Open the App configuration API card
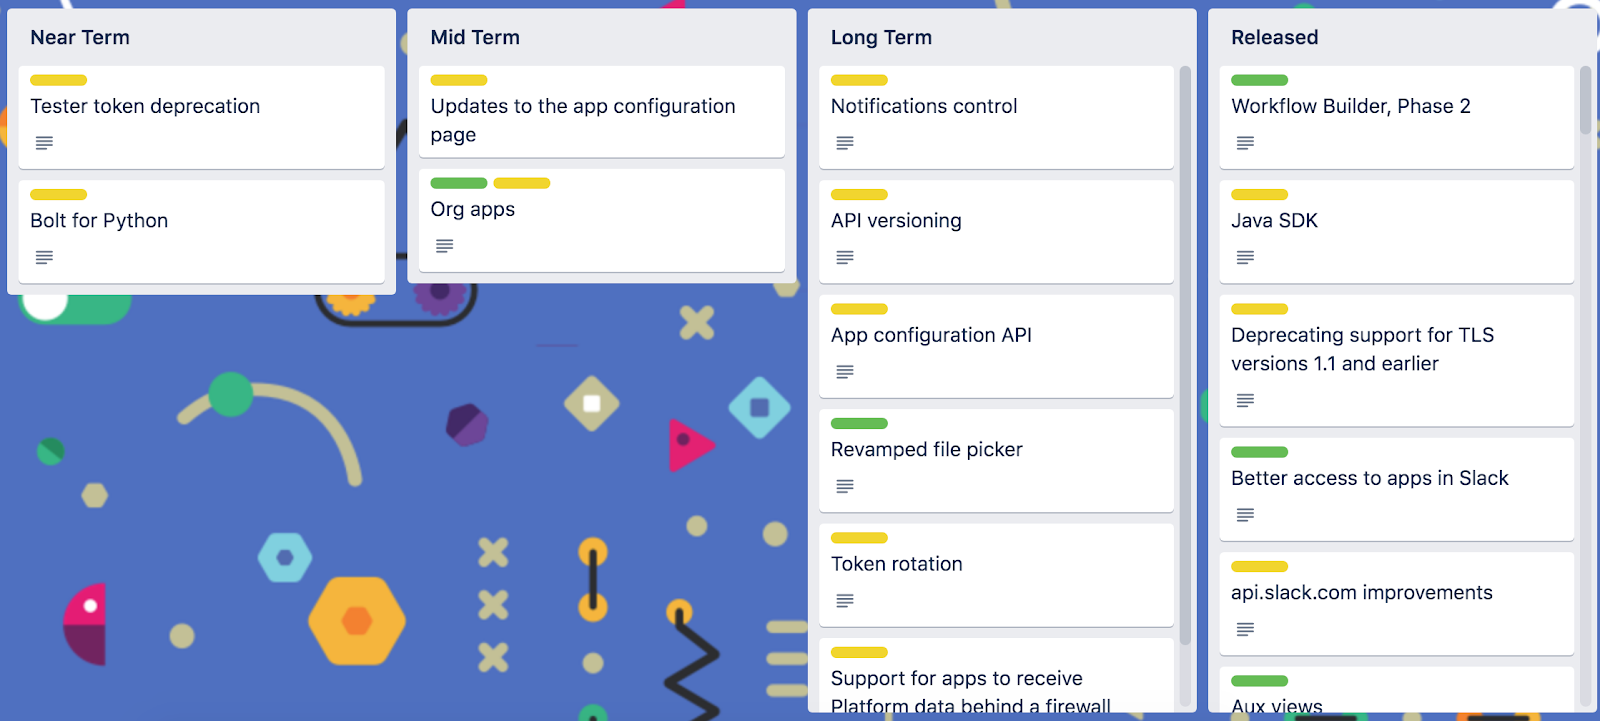This screenshot has width=1600, height=721. click(996, 346)
